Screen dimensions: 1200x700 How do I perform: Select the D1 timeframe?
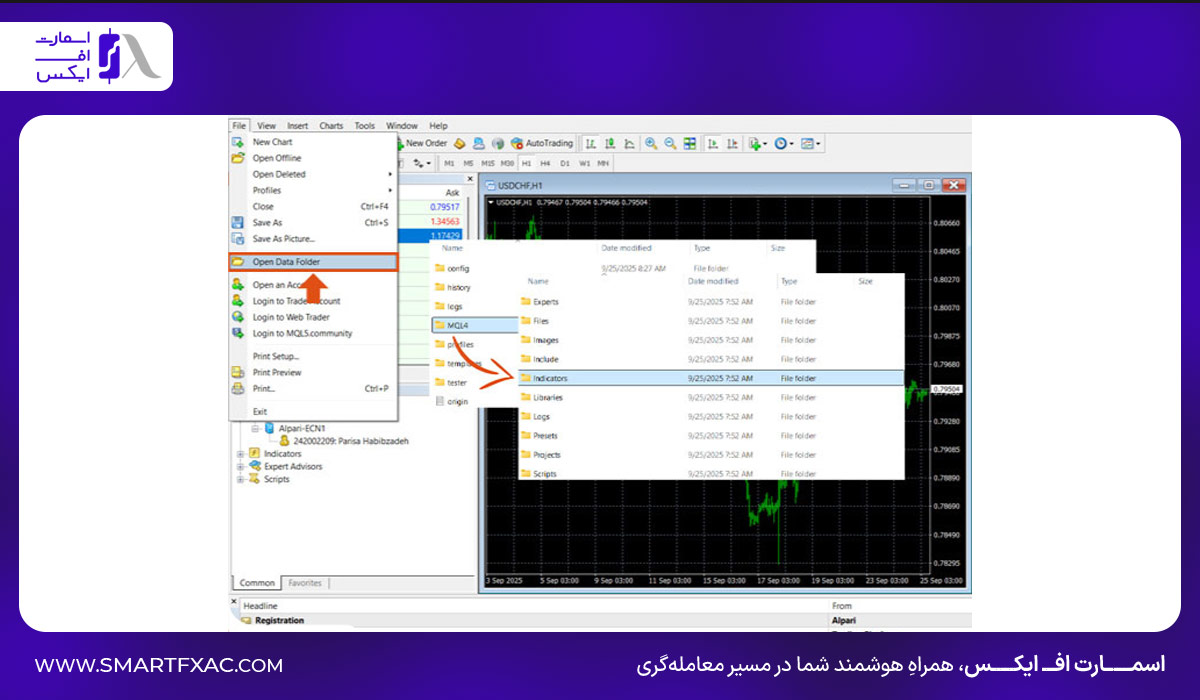tap(565, 164)
